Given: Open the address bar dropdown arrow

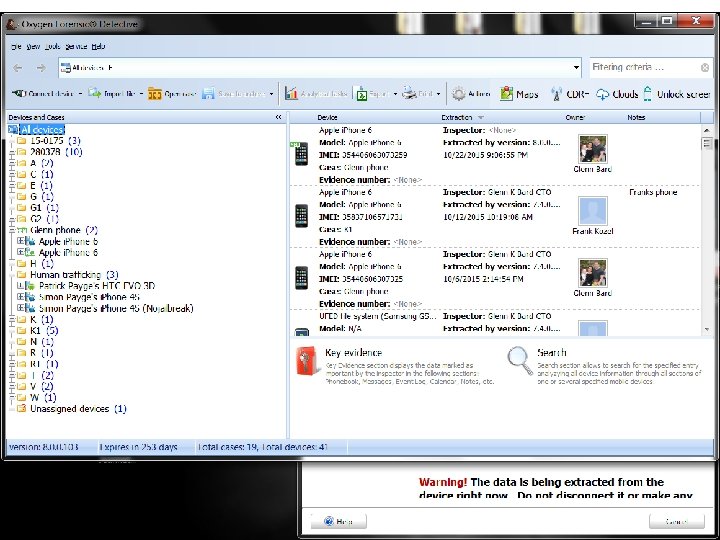Looking at the screenshot, I should (x=576, y=68).
